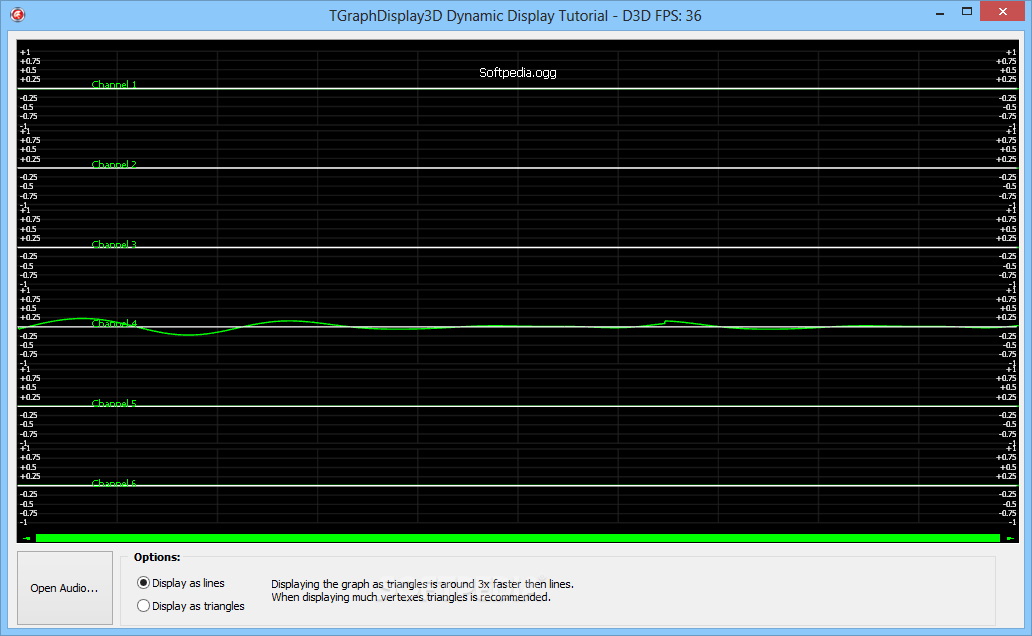Click the Channel 5 label
The width and height of the screenshot is (1032, 636).
coord(114,403)
